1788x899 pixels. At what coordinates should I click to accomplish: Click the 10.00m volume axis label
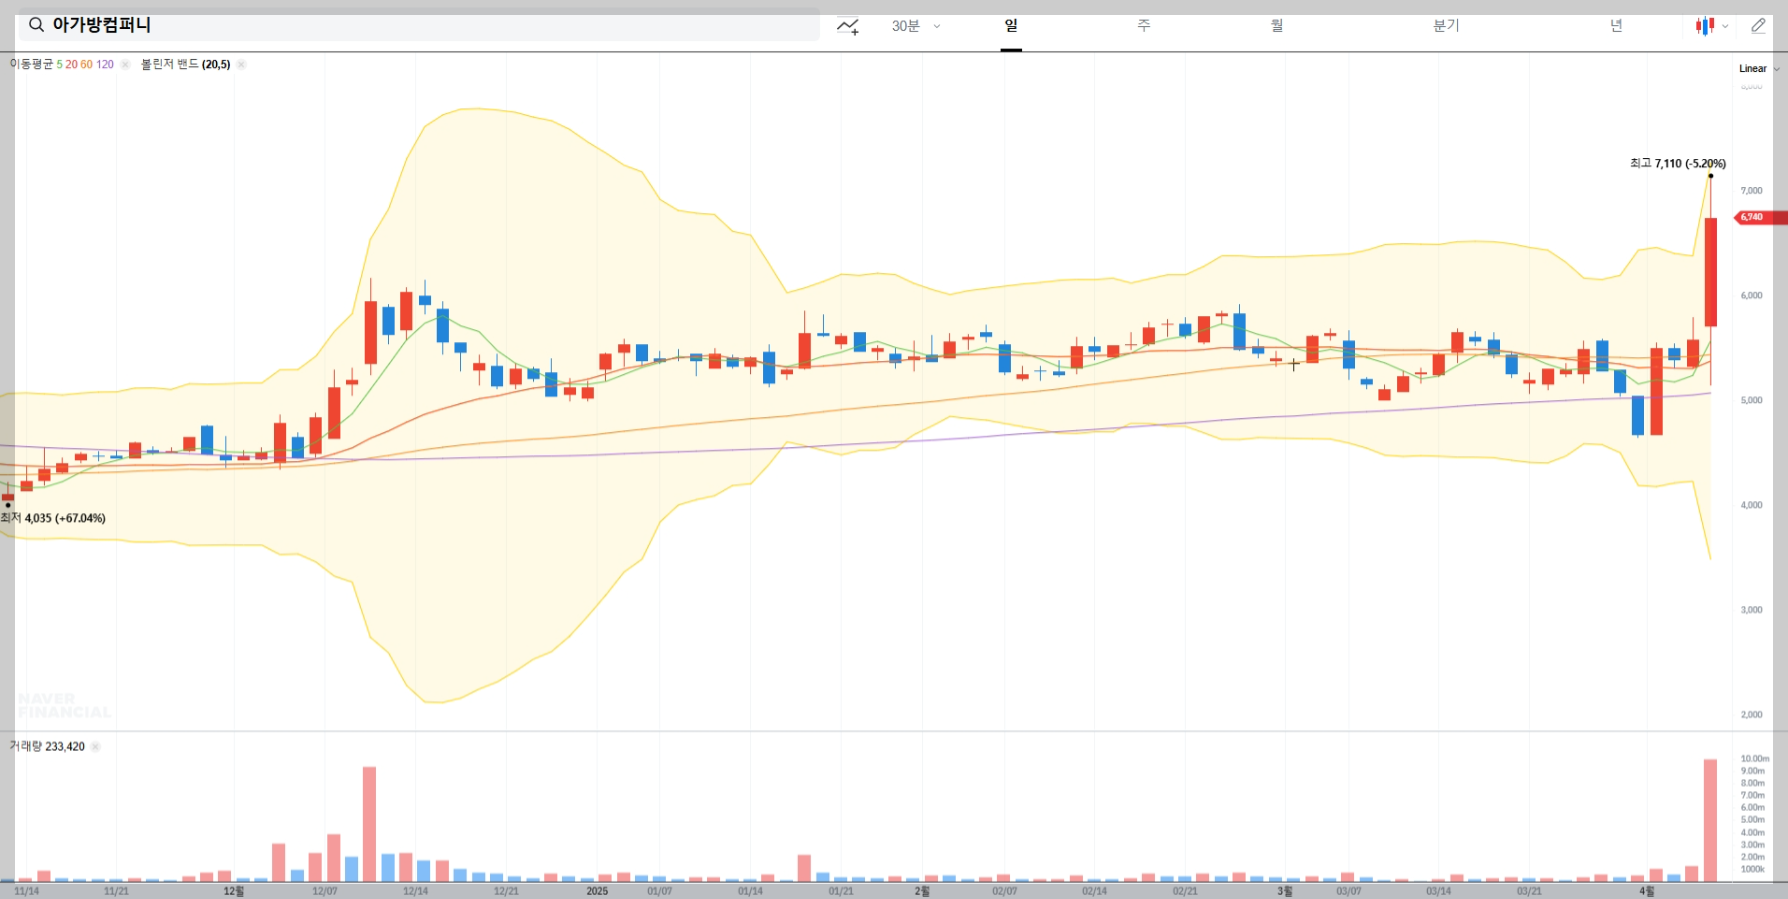coord(1755,759)
